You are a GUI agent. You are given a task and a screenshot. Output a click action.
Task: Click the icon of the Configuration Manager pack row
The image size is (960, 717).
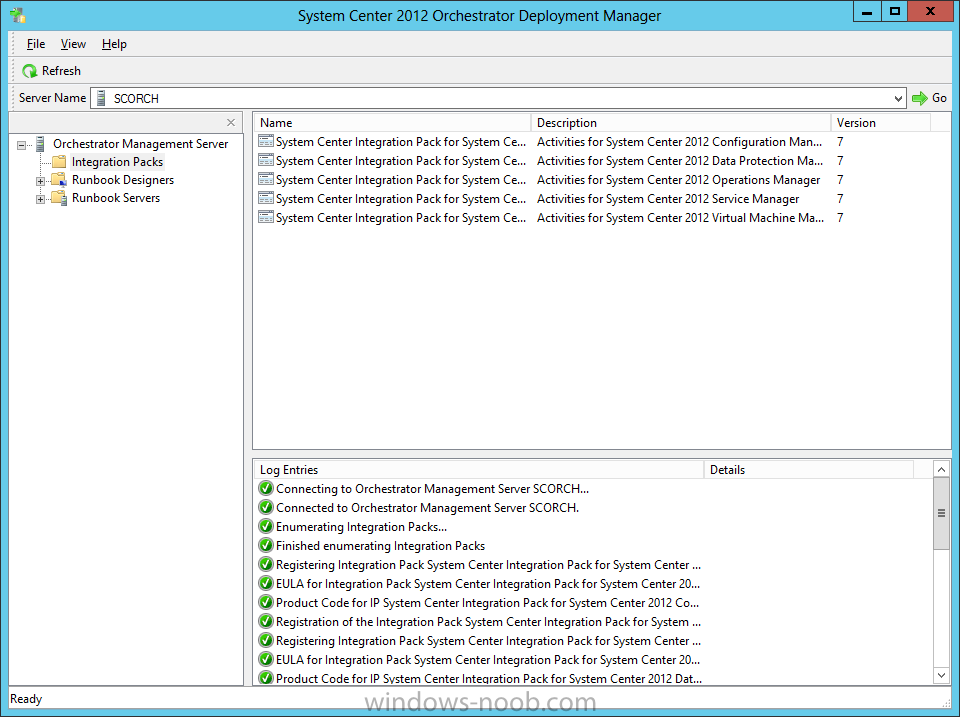point(266,141)
